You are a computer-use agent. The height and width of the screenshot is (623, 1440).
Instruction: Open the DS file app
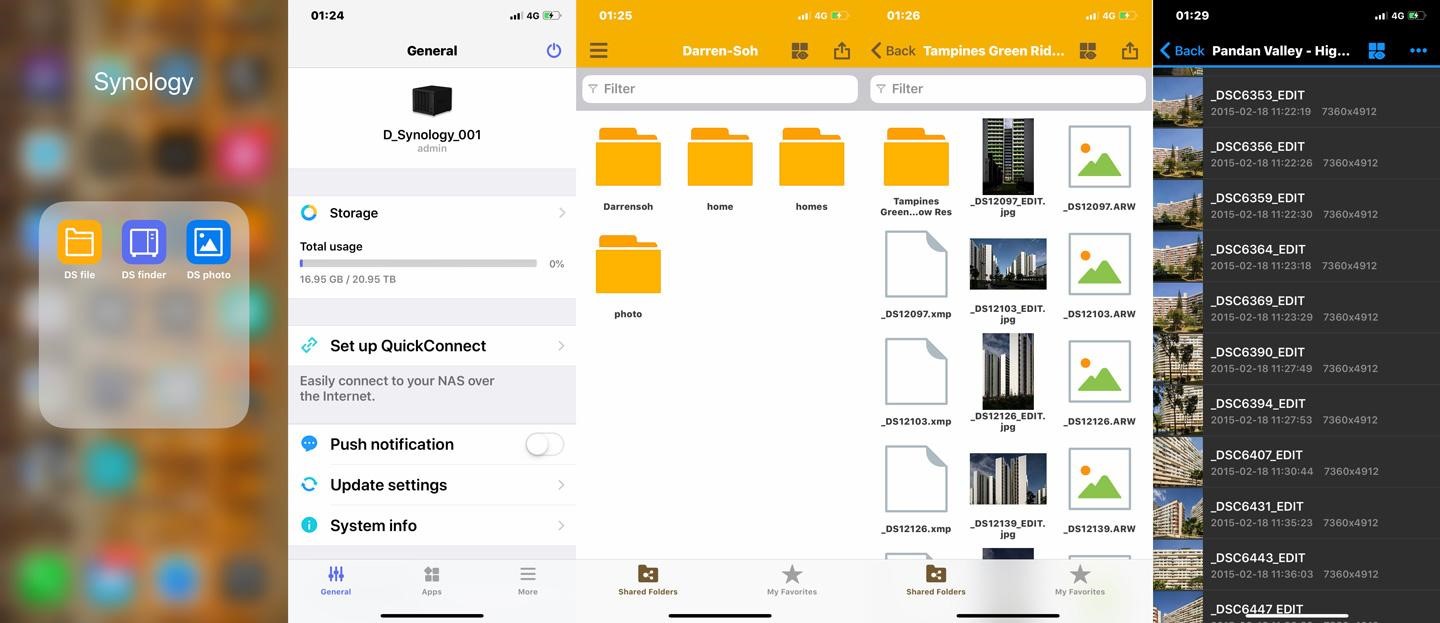pyautogui.click(x=79, y=242)
